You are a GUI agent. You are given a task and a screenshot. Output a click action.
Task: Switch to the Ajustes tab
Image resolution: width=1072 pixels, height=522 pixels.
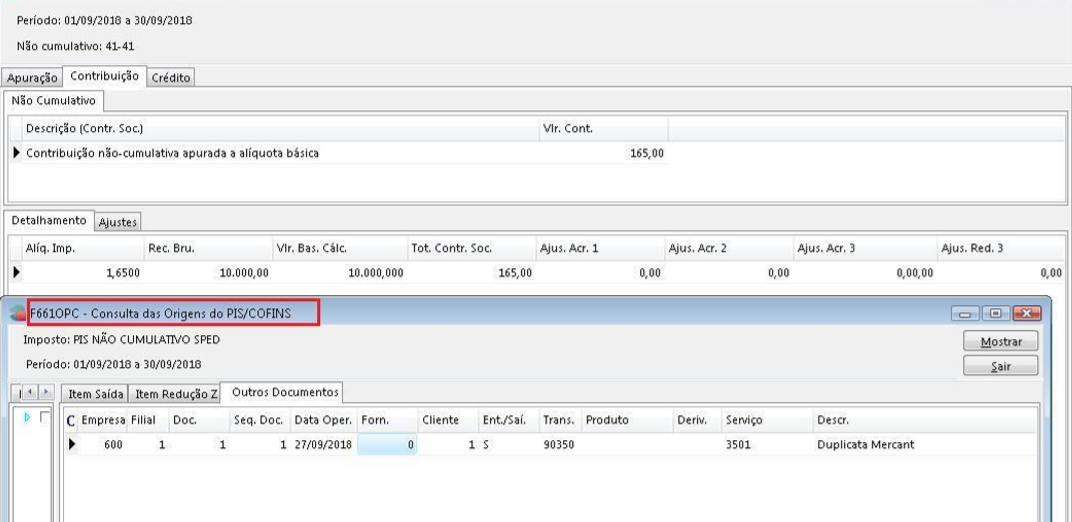tap(118, 222)
